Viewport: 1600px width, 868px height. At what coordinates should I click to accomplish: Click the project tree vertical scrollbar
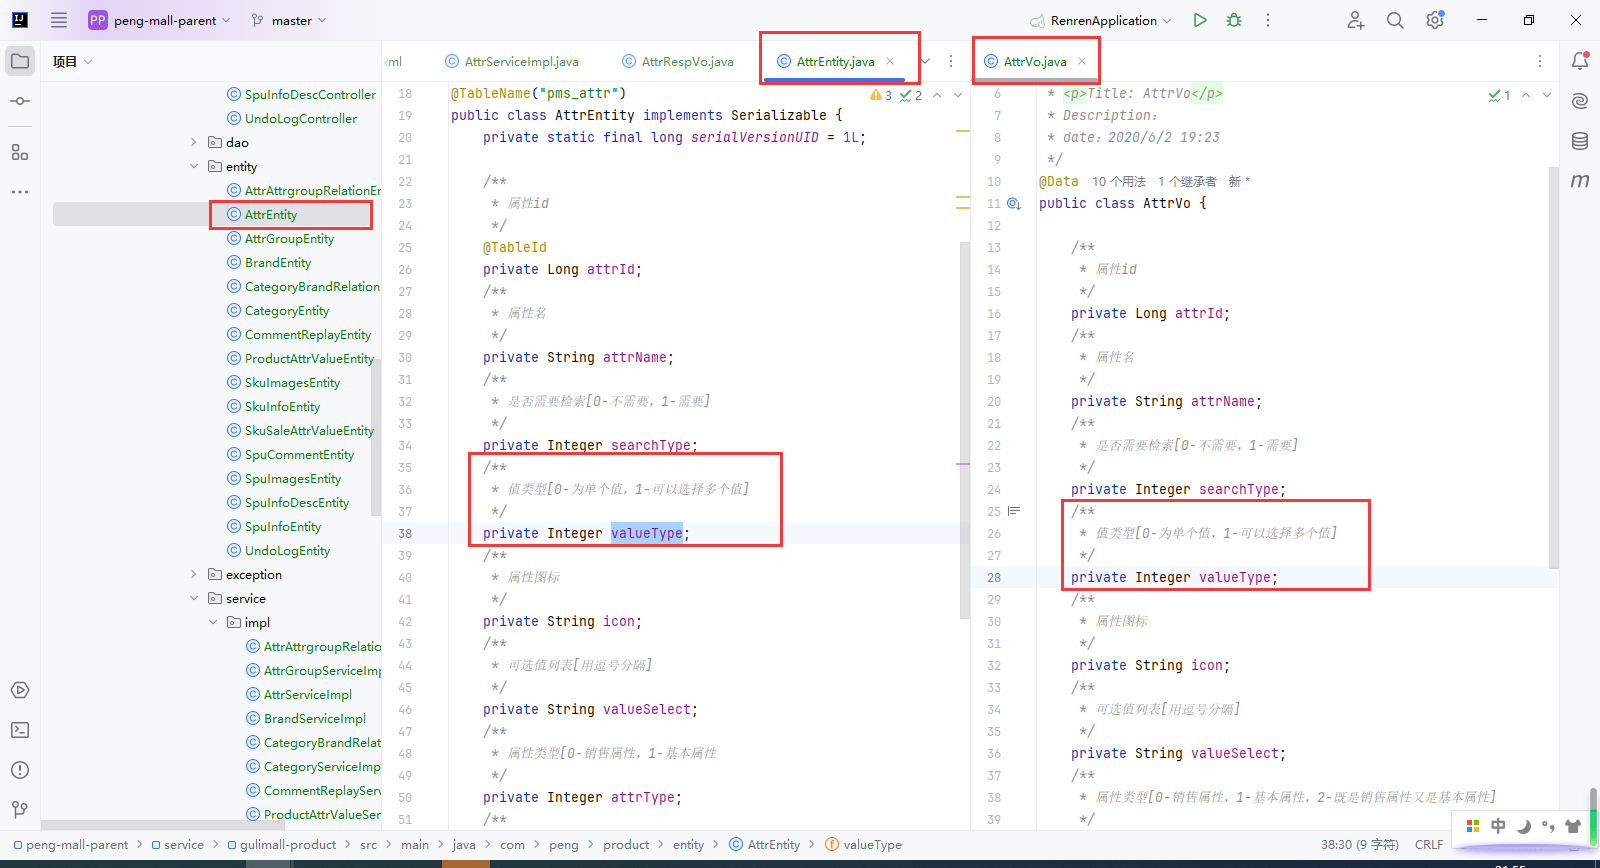coord(376,438)
